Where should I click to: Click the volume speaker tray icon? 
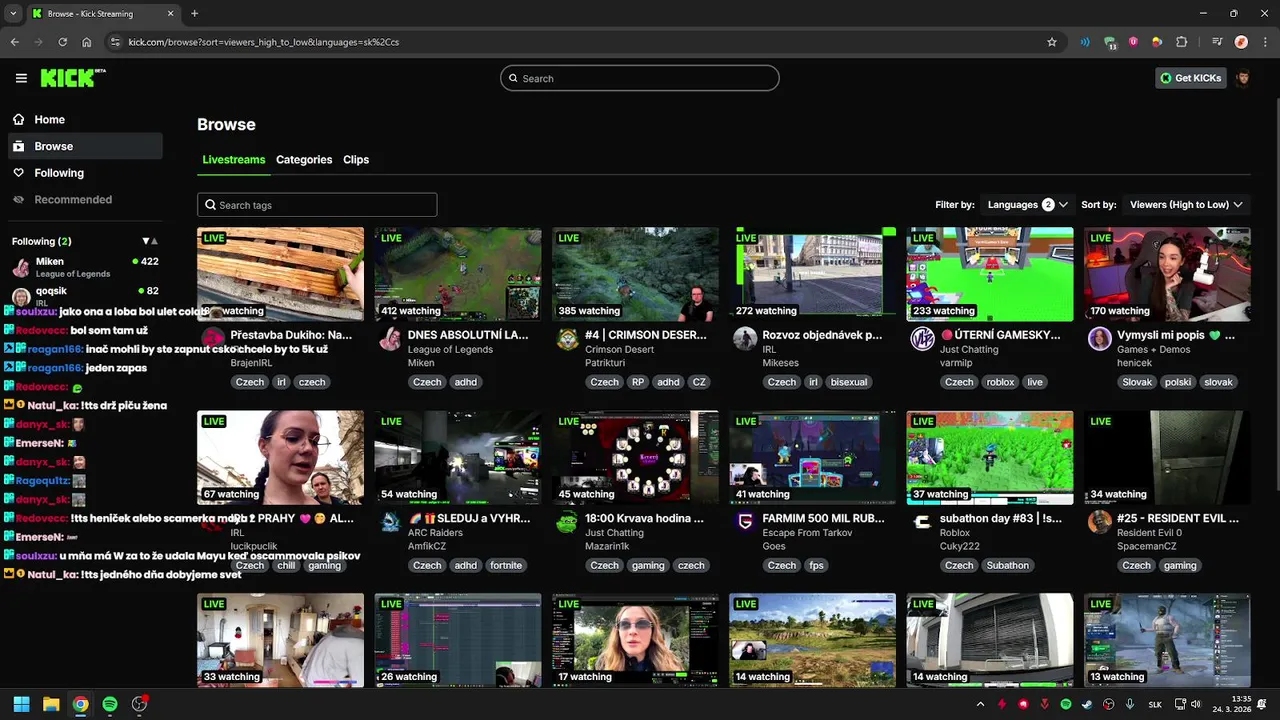coord(1196,704)
